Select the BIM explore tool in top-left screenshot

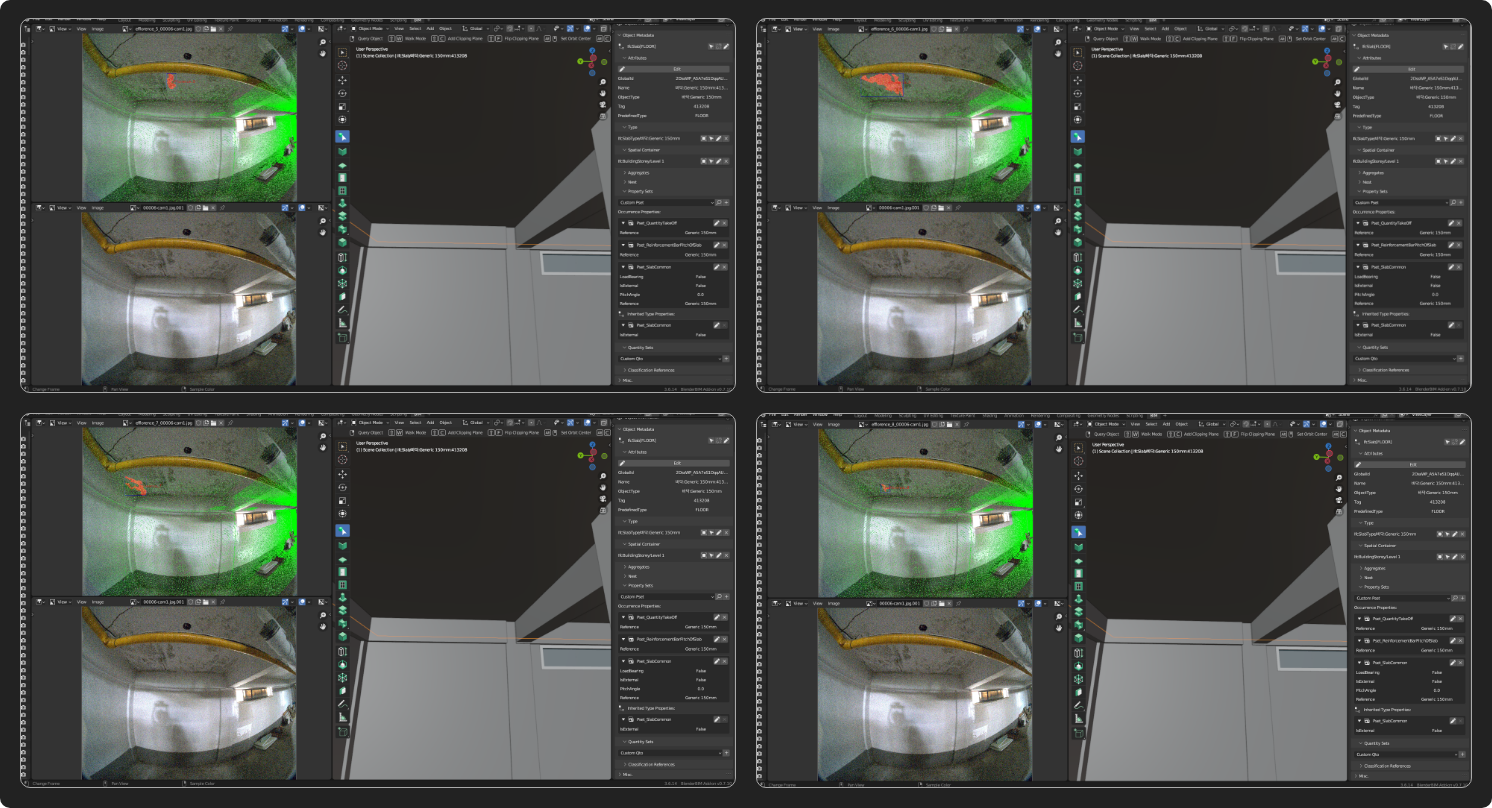(342, 136)
